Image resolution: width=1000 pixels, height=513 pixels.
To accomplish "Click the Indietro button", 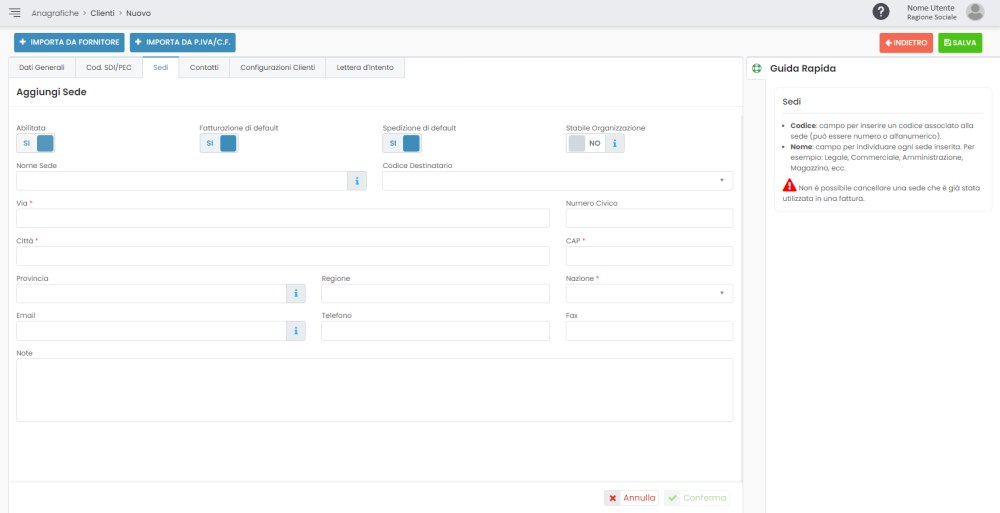I will click(x=906, y=43).
